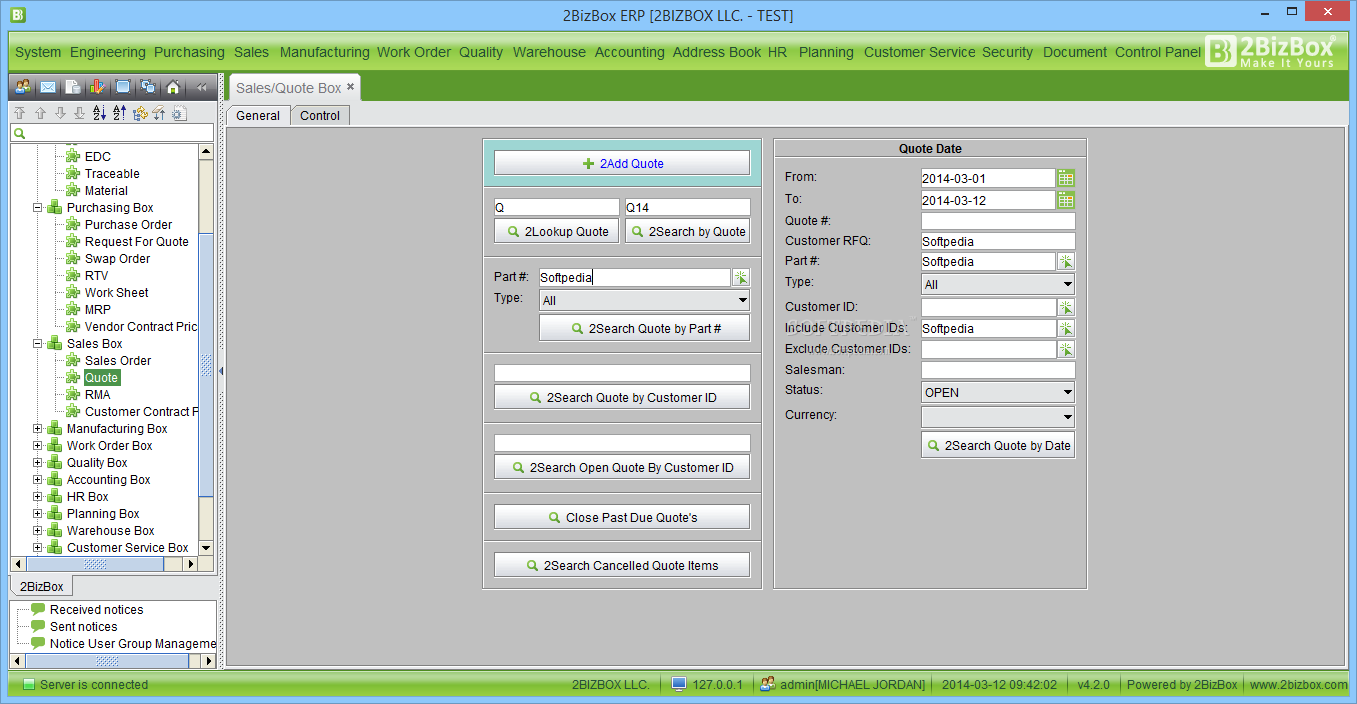Click the eraser sort arrows icon

click(x=159, y=113)
